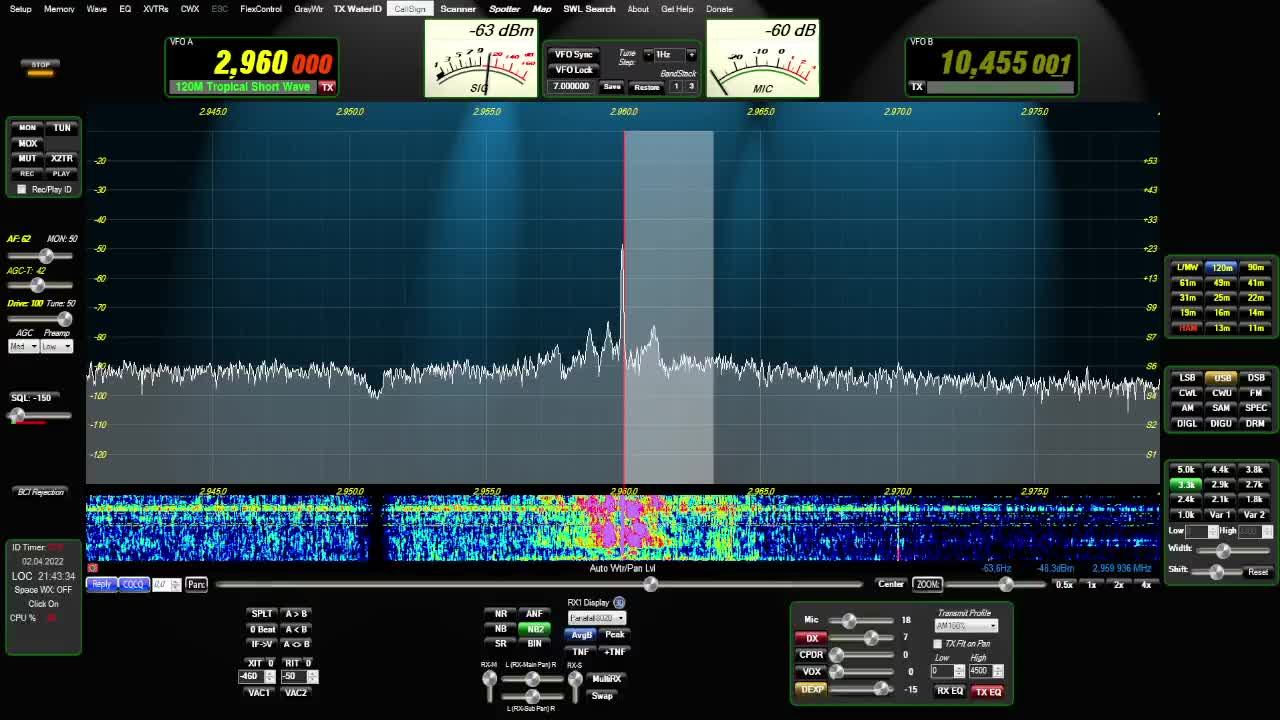Toggle the MON monitor button
The height and width of the screenshot is (720, 1280).
(27, 128)
